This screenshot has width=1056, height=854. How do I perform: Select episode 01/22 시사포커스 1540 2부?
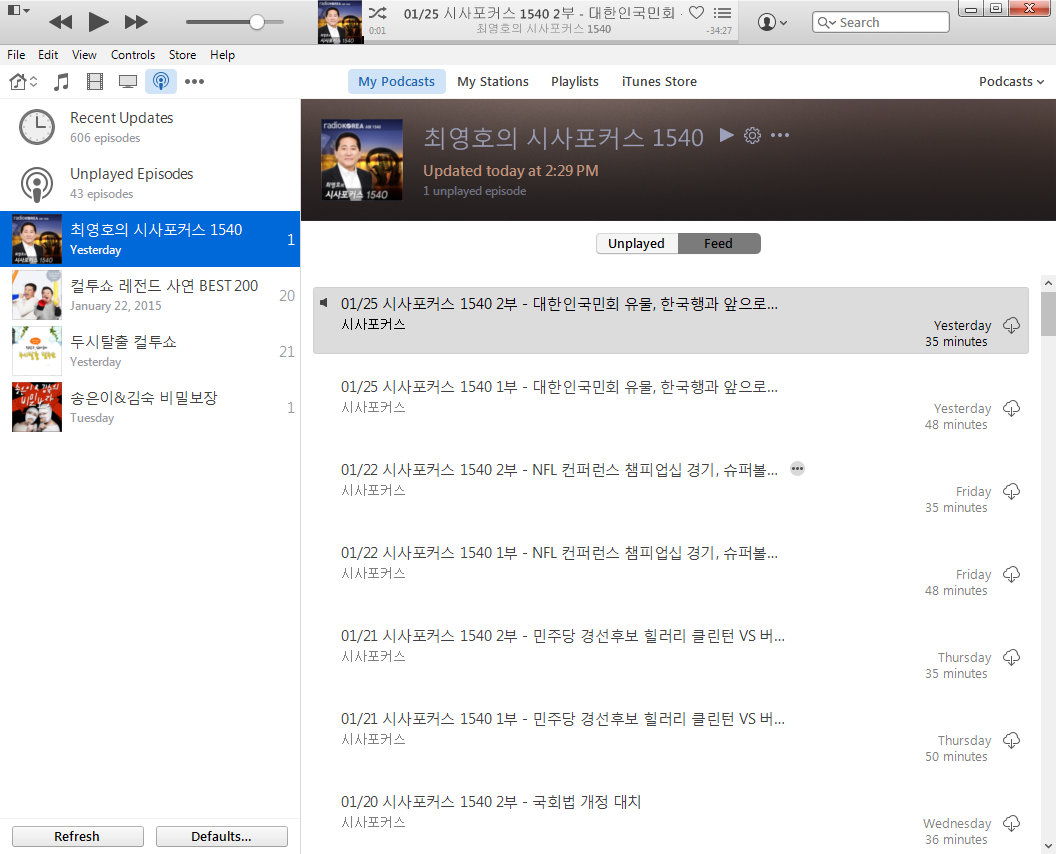pyautogui.click(x=671, y=486)
